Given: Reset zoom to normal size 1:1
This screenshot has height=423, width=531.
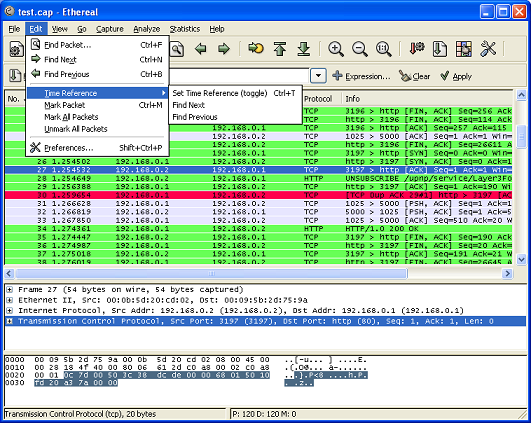Looking at the screenshot, I should tap(384, 49).
